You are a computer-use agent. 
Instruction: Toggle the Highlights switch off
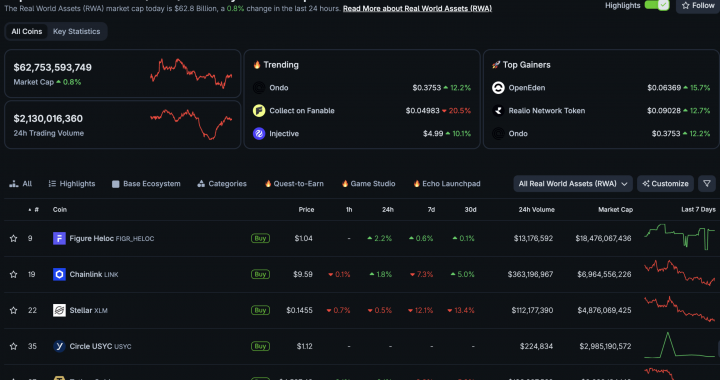click(657, 6)
